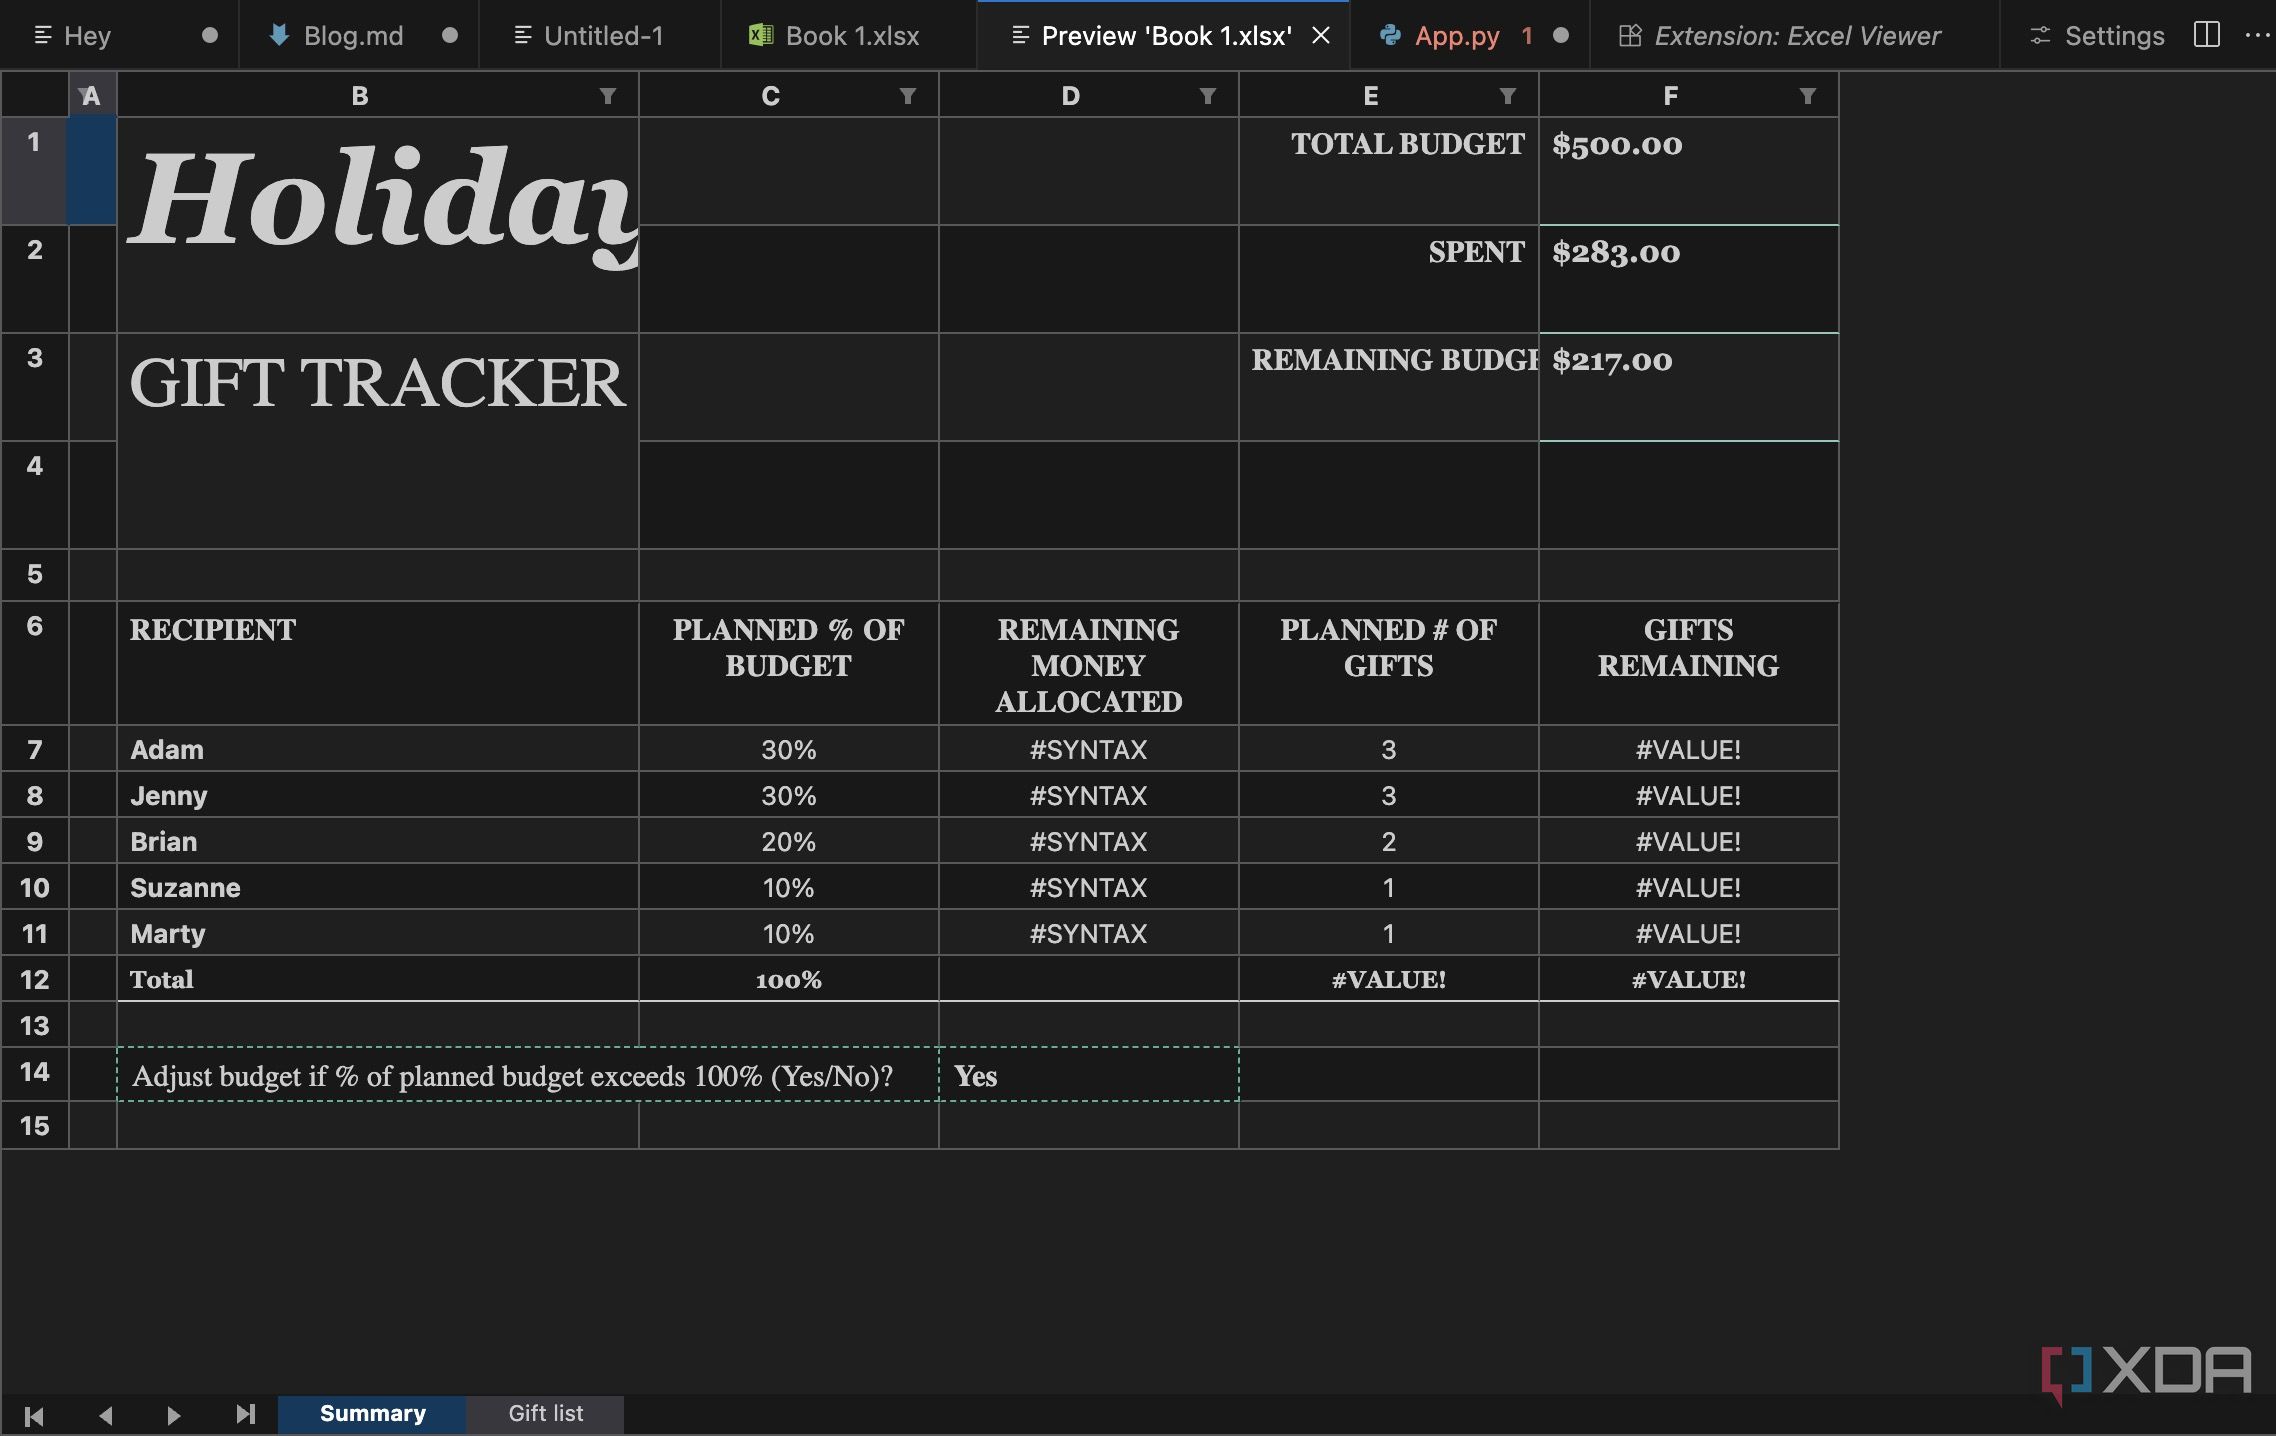Screen dimensions: 2276x1436
Task: Go to previous sheet arrow
Action: [105, 1415]
